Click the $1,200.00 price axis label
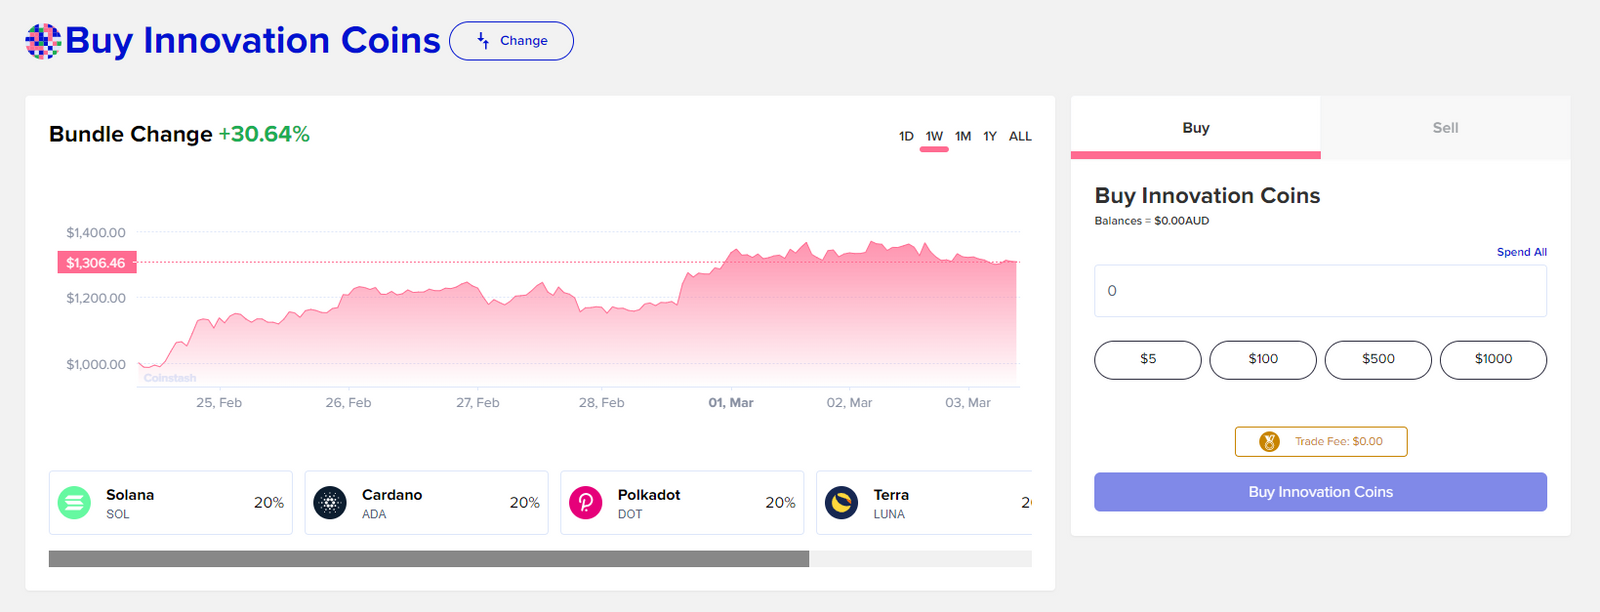The image size is (1600, 612). 96,299
